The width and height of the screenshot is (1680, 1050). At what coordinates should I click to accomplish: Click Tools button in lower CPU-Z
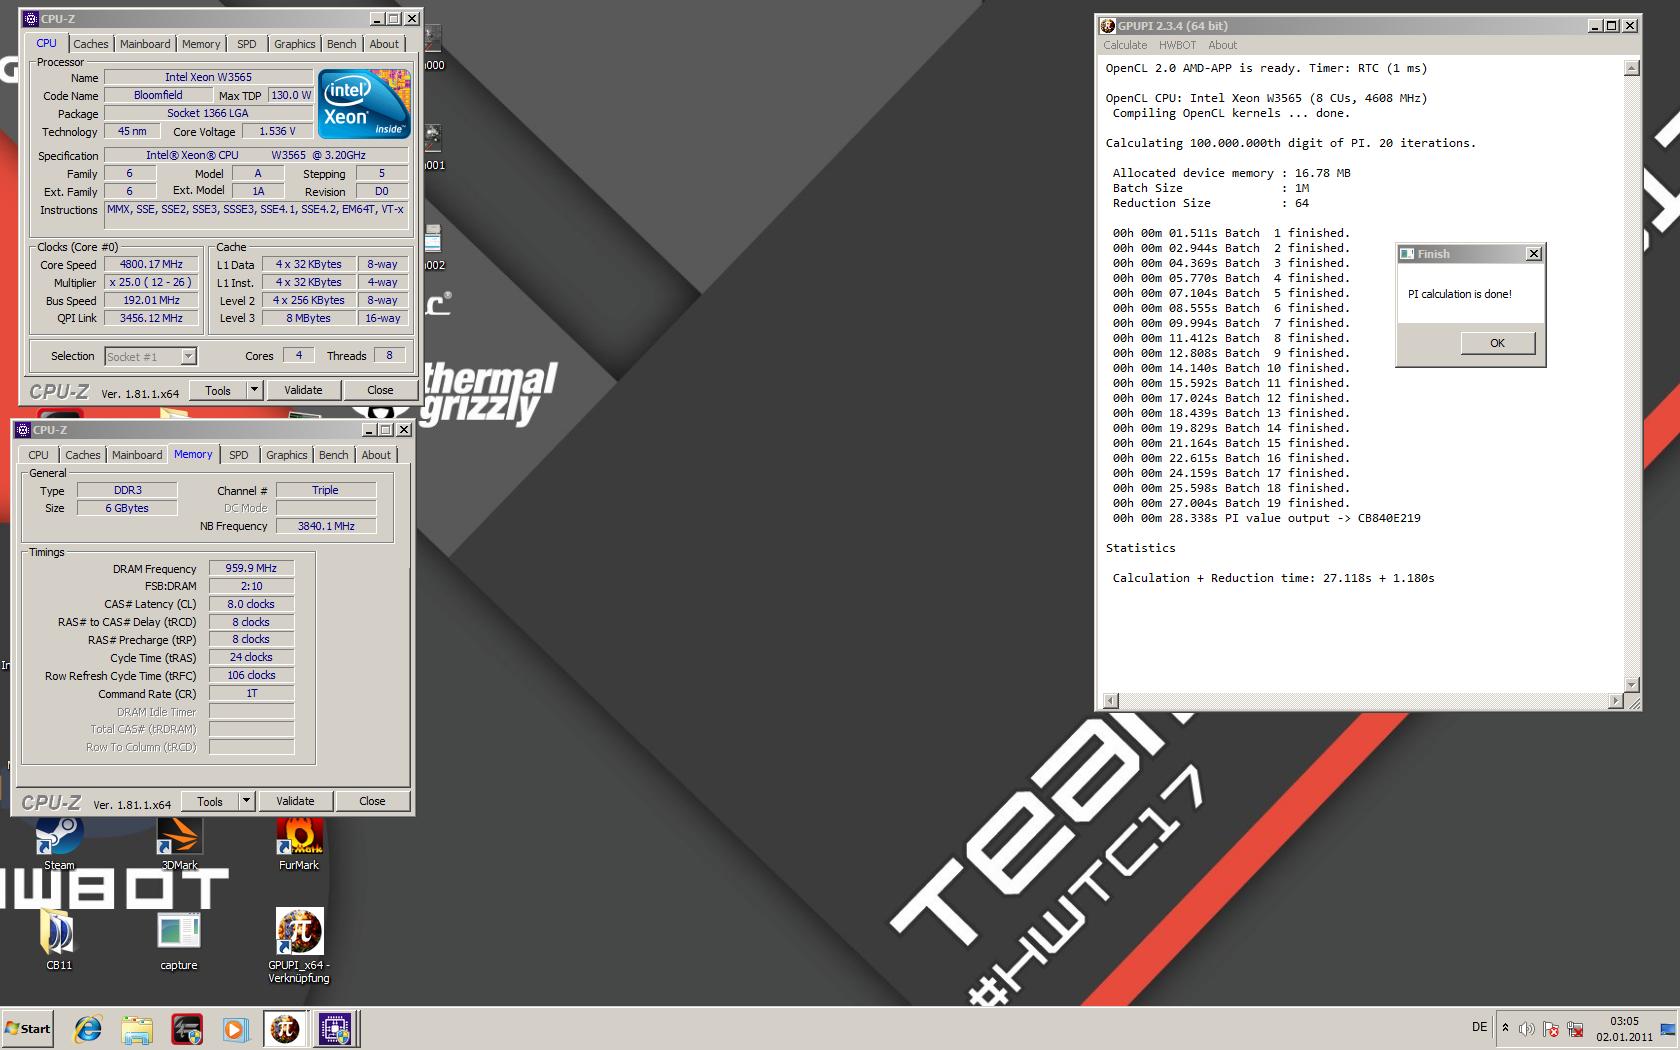tap(210, 801)
